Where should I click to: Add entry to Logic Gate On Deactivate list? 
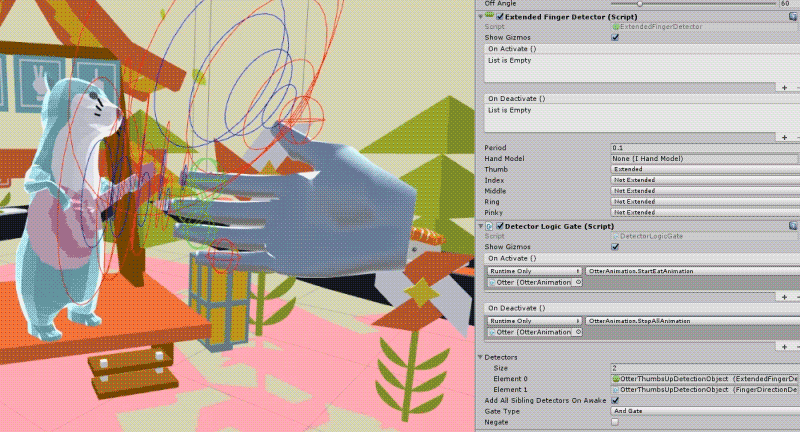pos(784,347)
